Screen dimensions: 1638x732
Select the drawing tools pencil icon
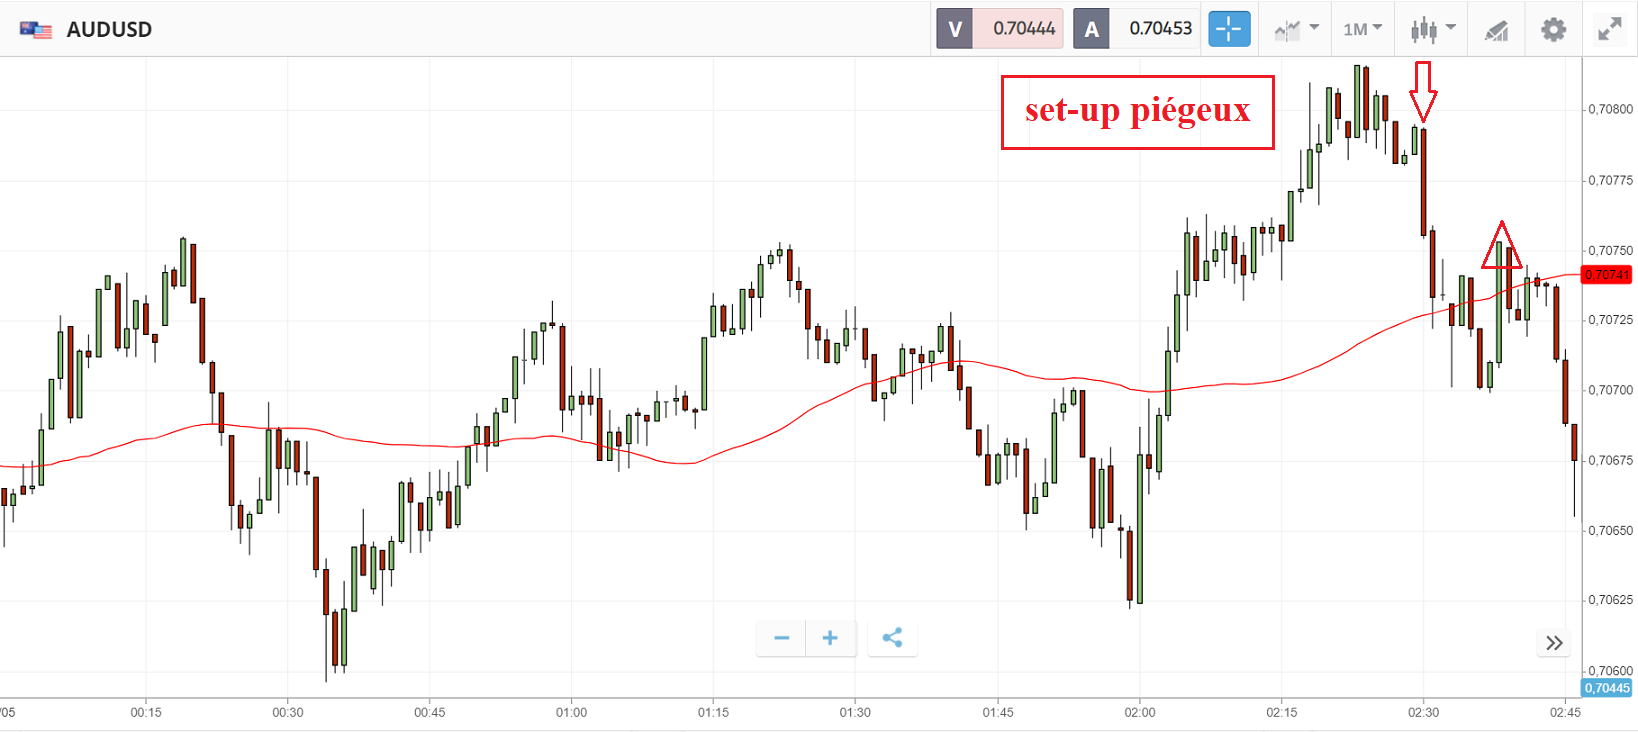(x=1496, y=30)
